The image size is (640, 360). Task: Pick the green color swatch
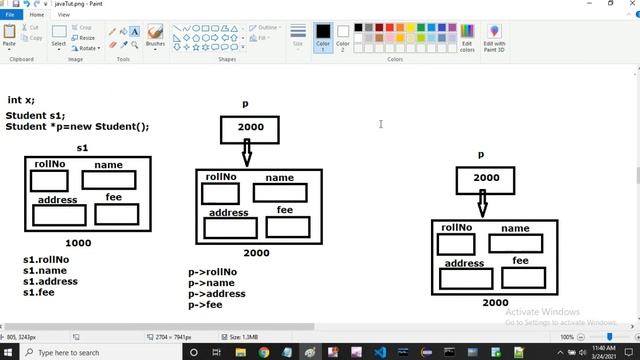pos(421,27)
